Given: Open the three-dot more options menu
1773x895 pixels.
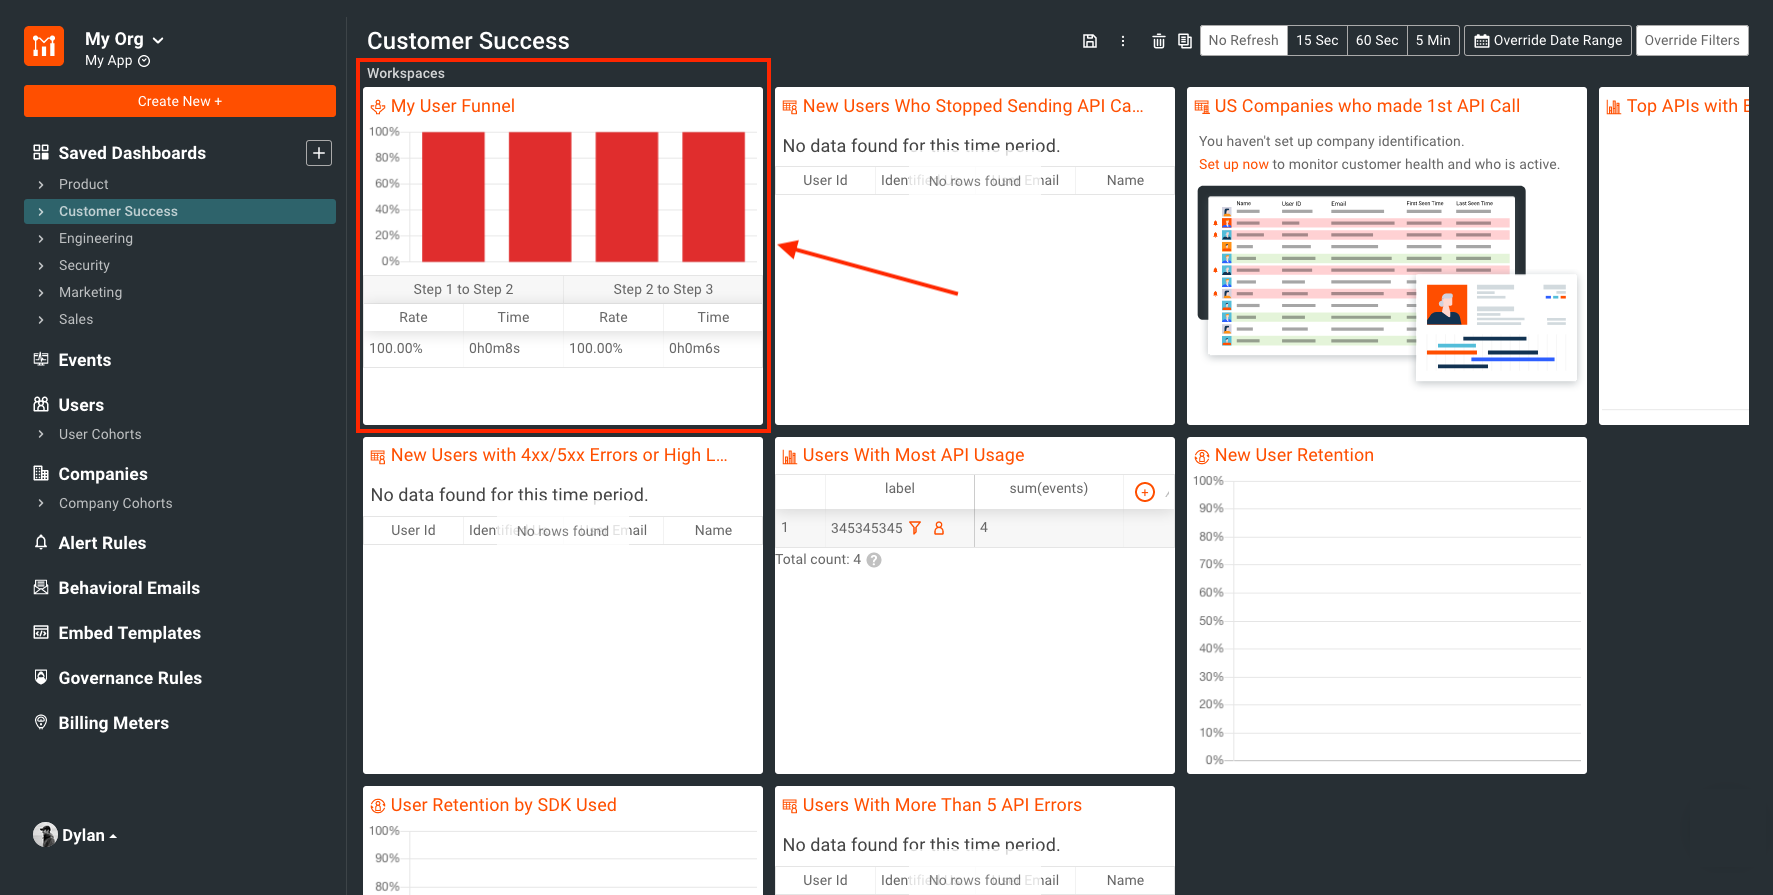Looking at the screenshot, I should tap(1123, 41).
